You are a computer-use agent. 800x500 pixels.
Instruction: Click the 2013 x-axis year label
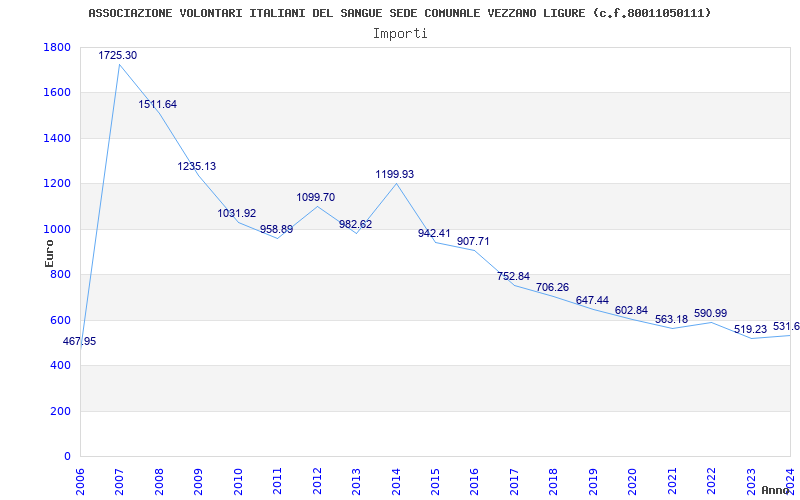(x=356, y=481)
